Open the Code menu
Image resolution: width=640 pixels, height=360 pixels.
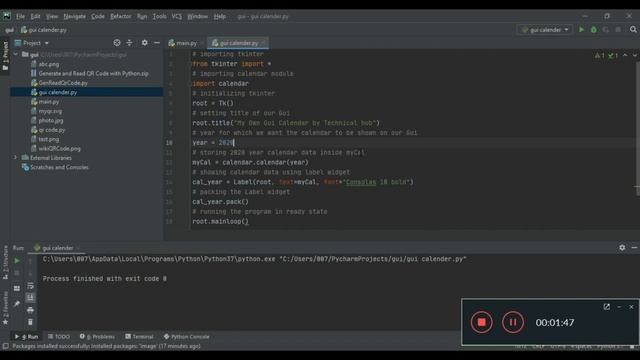tap(98, 16)
